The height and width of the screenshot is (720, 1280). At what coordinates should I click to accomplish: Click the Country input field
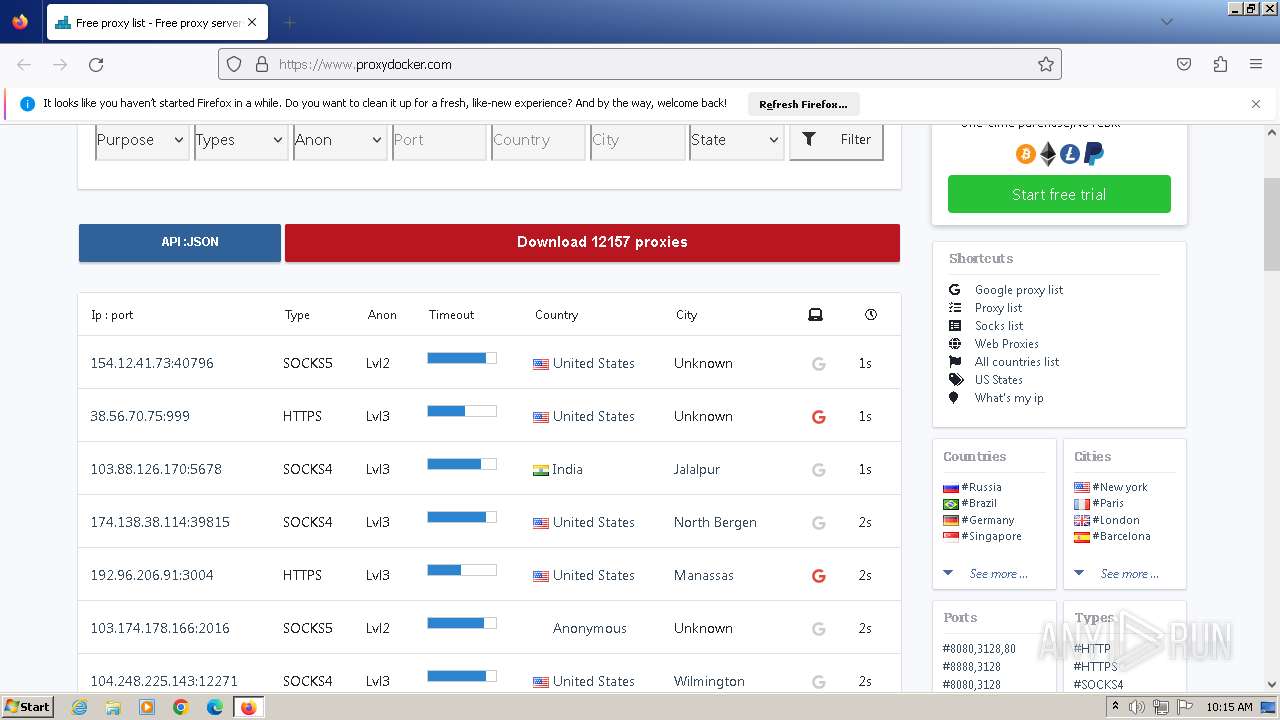click(x=538, y=140)
